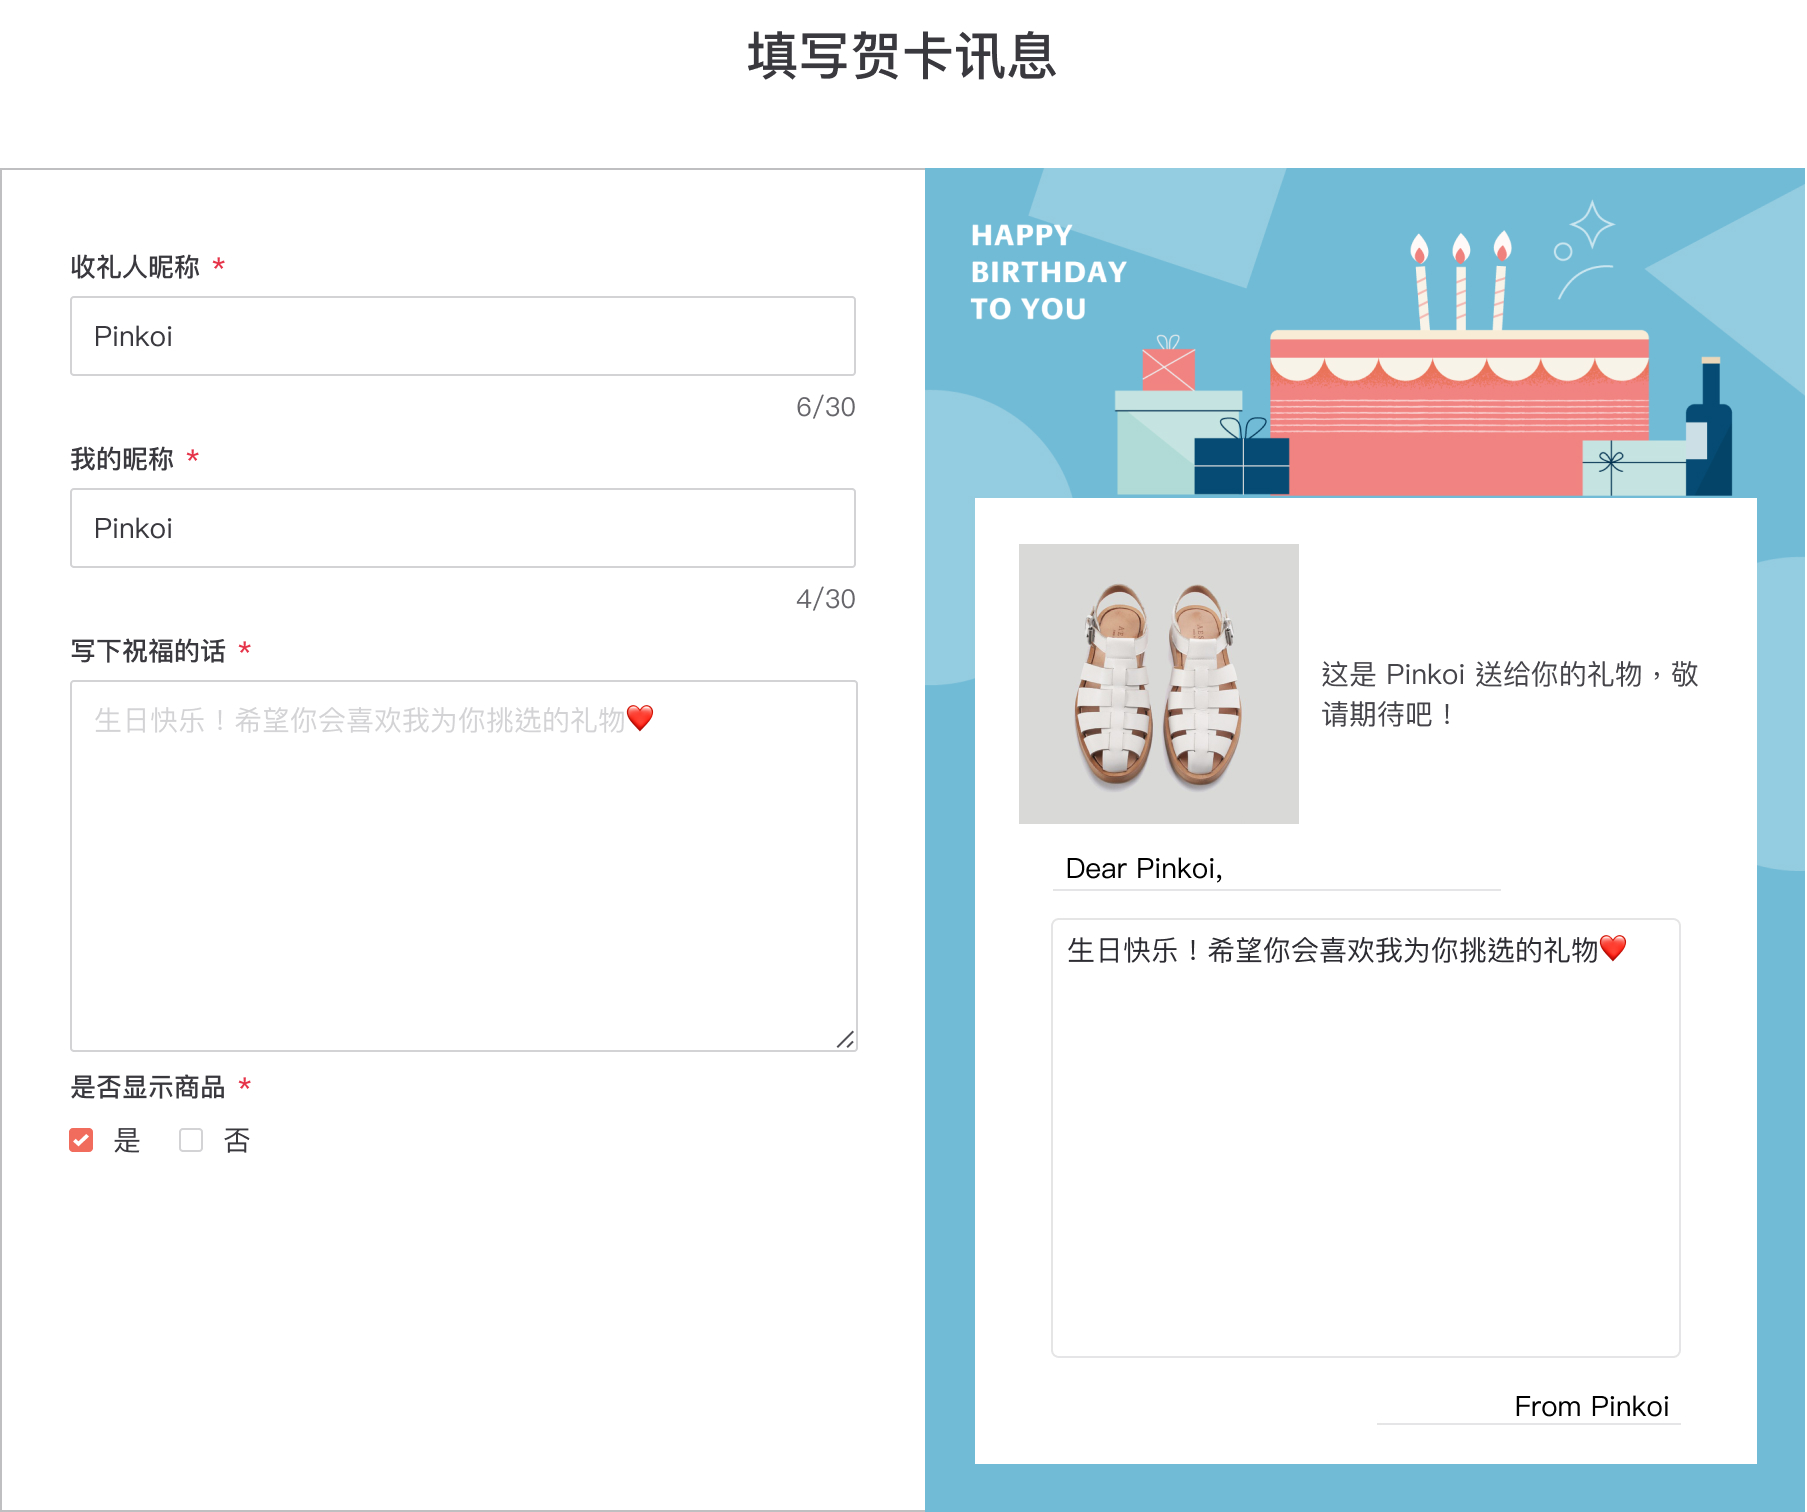Click the Dear Pinkoi, greeting line
The height and width of the screenshot is (1512, 1807).
(1144, 868)
